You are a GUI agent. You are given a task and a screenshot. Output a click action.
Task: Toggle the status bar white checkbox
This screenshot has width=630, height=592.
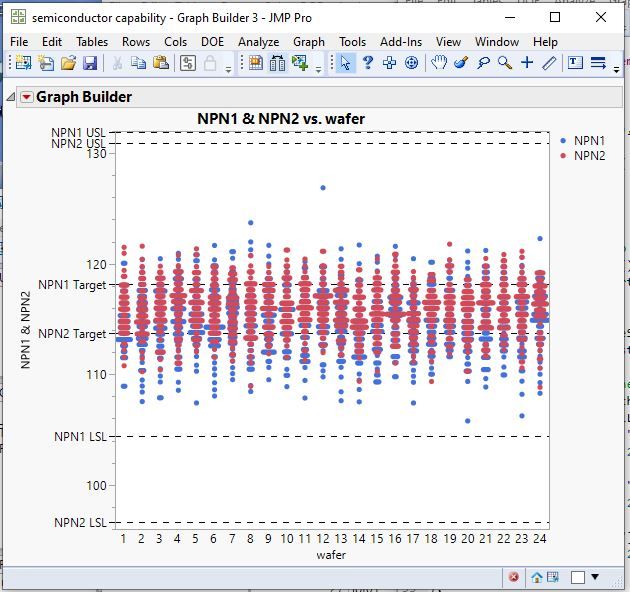(577, 577)
